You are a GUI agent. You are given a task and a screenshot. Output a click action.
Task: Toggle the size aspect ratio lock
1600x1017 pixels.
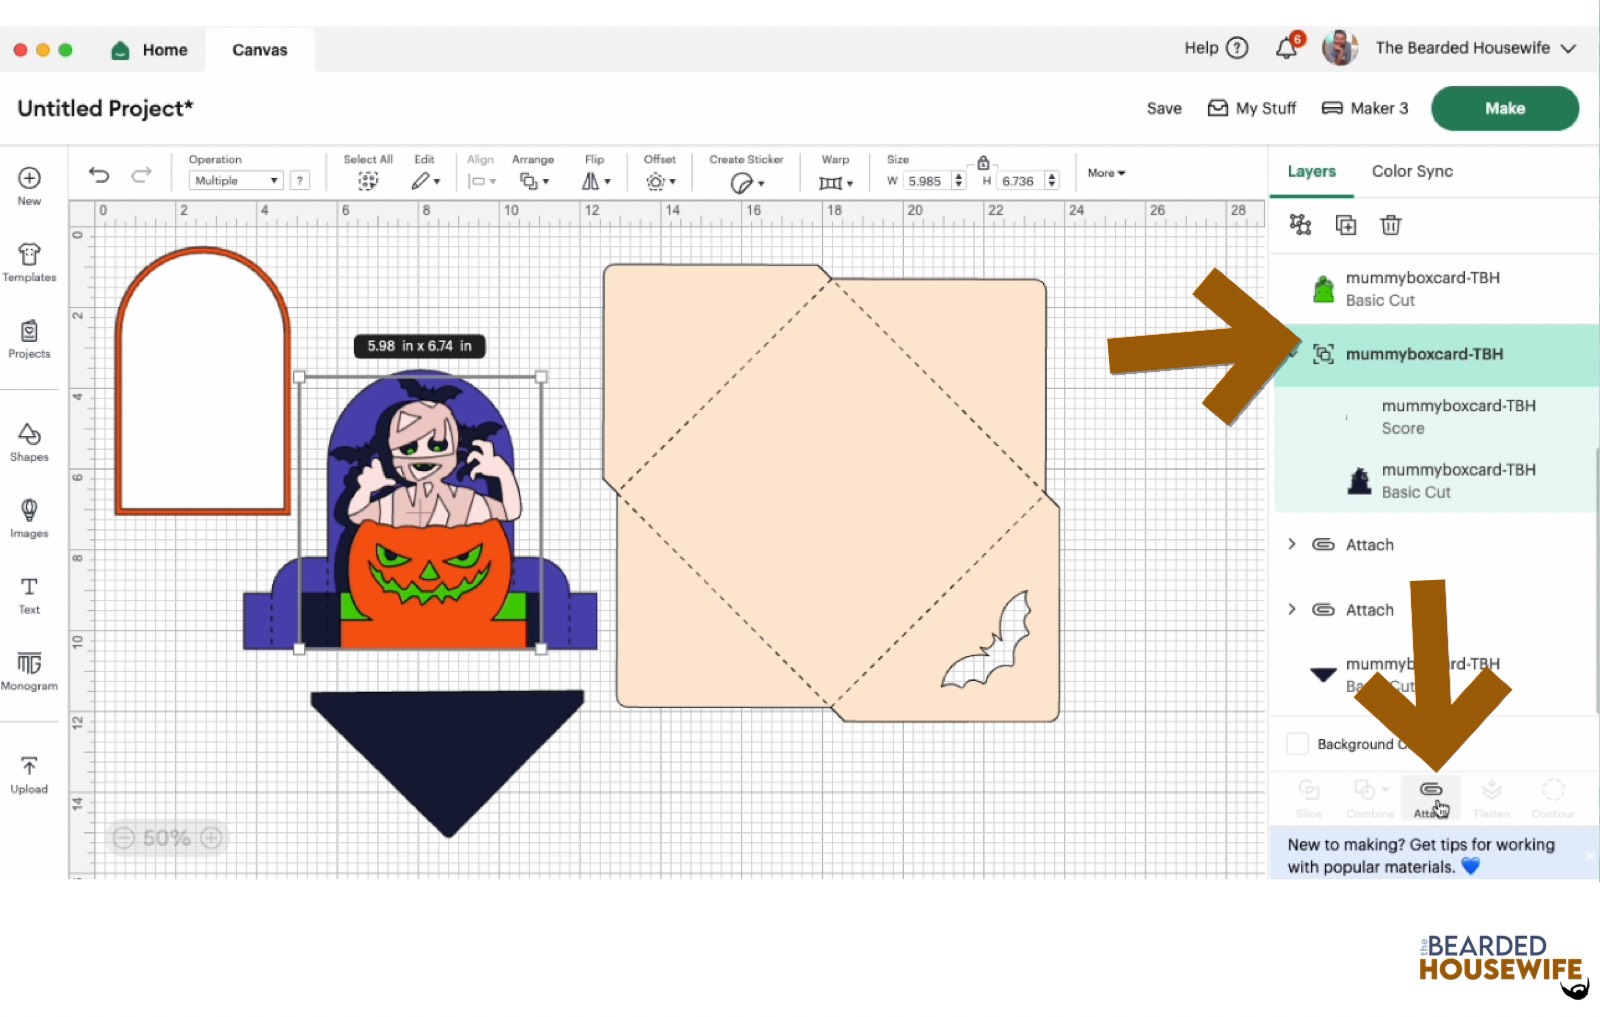[x=983, y=162]
